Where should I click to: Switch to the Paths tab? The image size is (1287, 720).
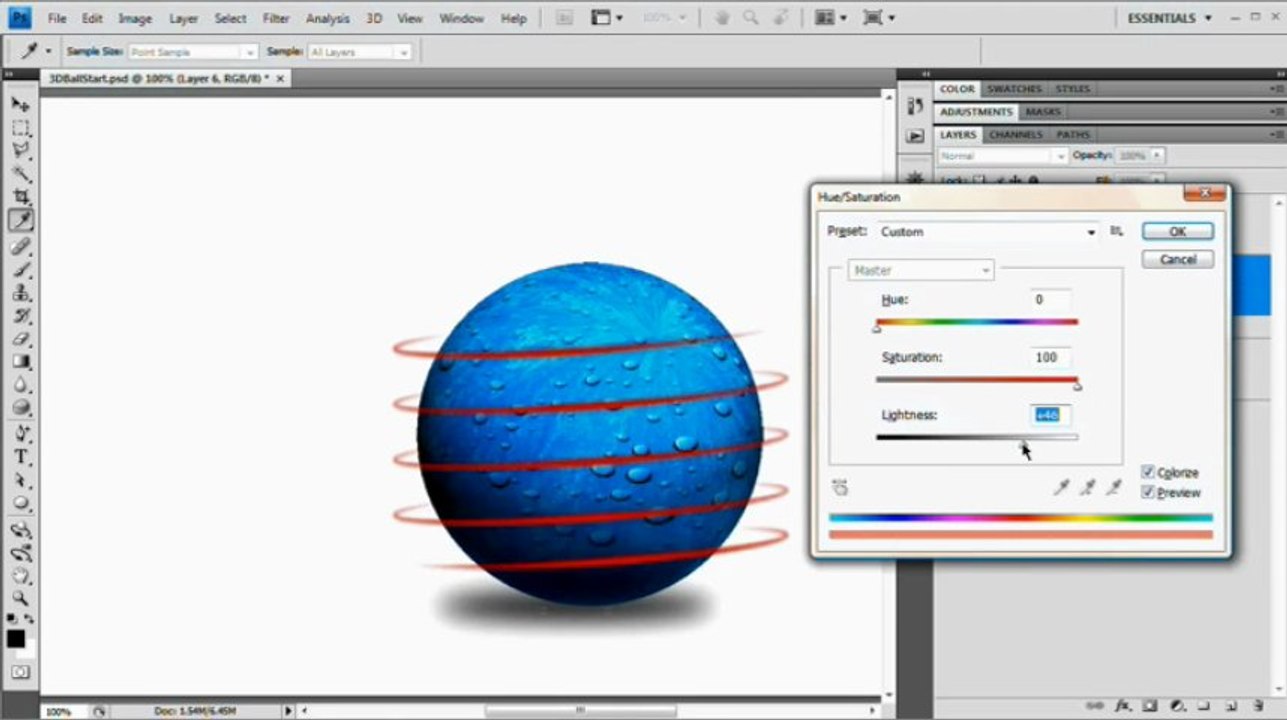click(x=1073, y=134)
